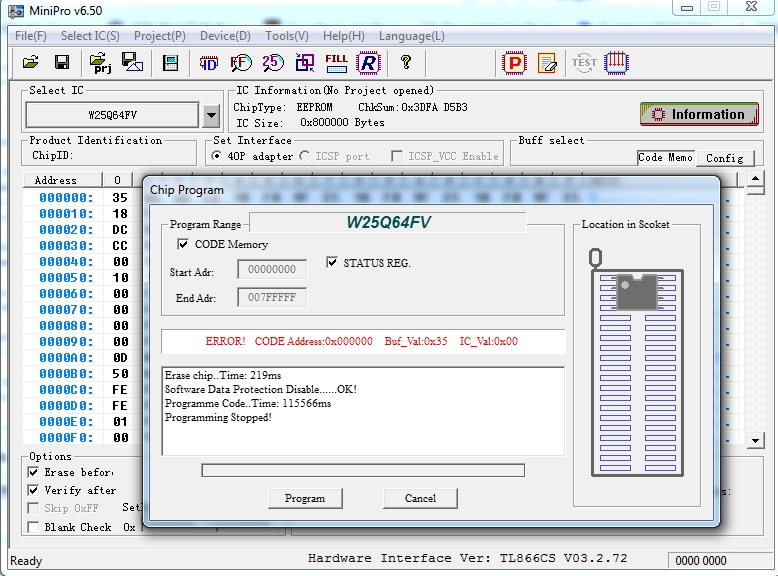Click the buffer swap toolbar icon
The height and width of the screenshot is (576, 778).
[305, 63]
